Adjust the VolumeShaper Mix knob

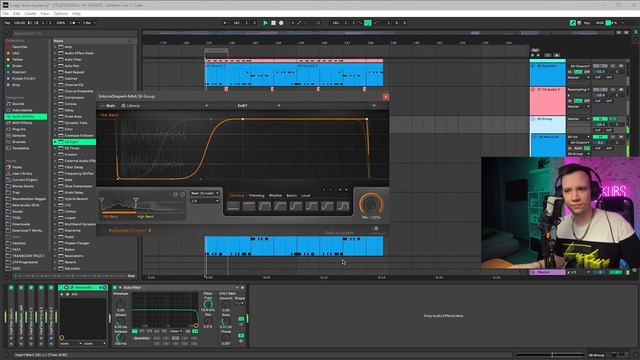click(371, 204)
